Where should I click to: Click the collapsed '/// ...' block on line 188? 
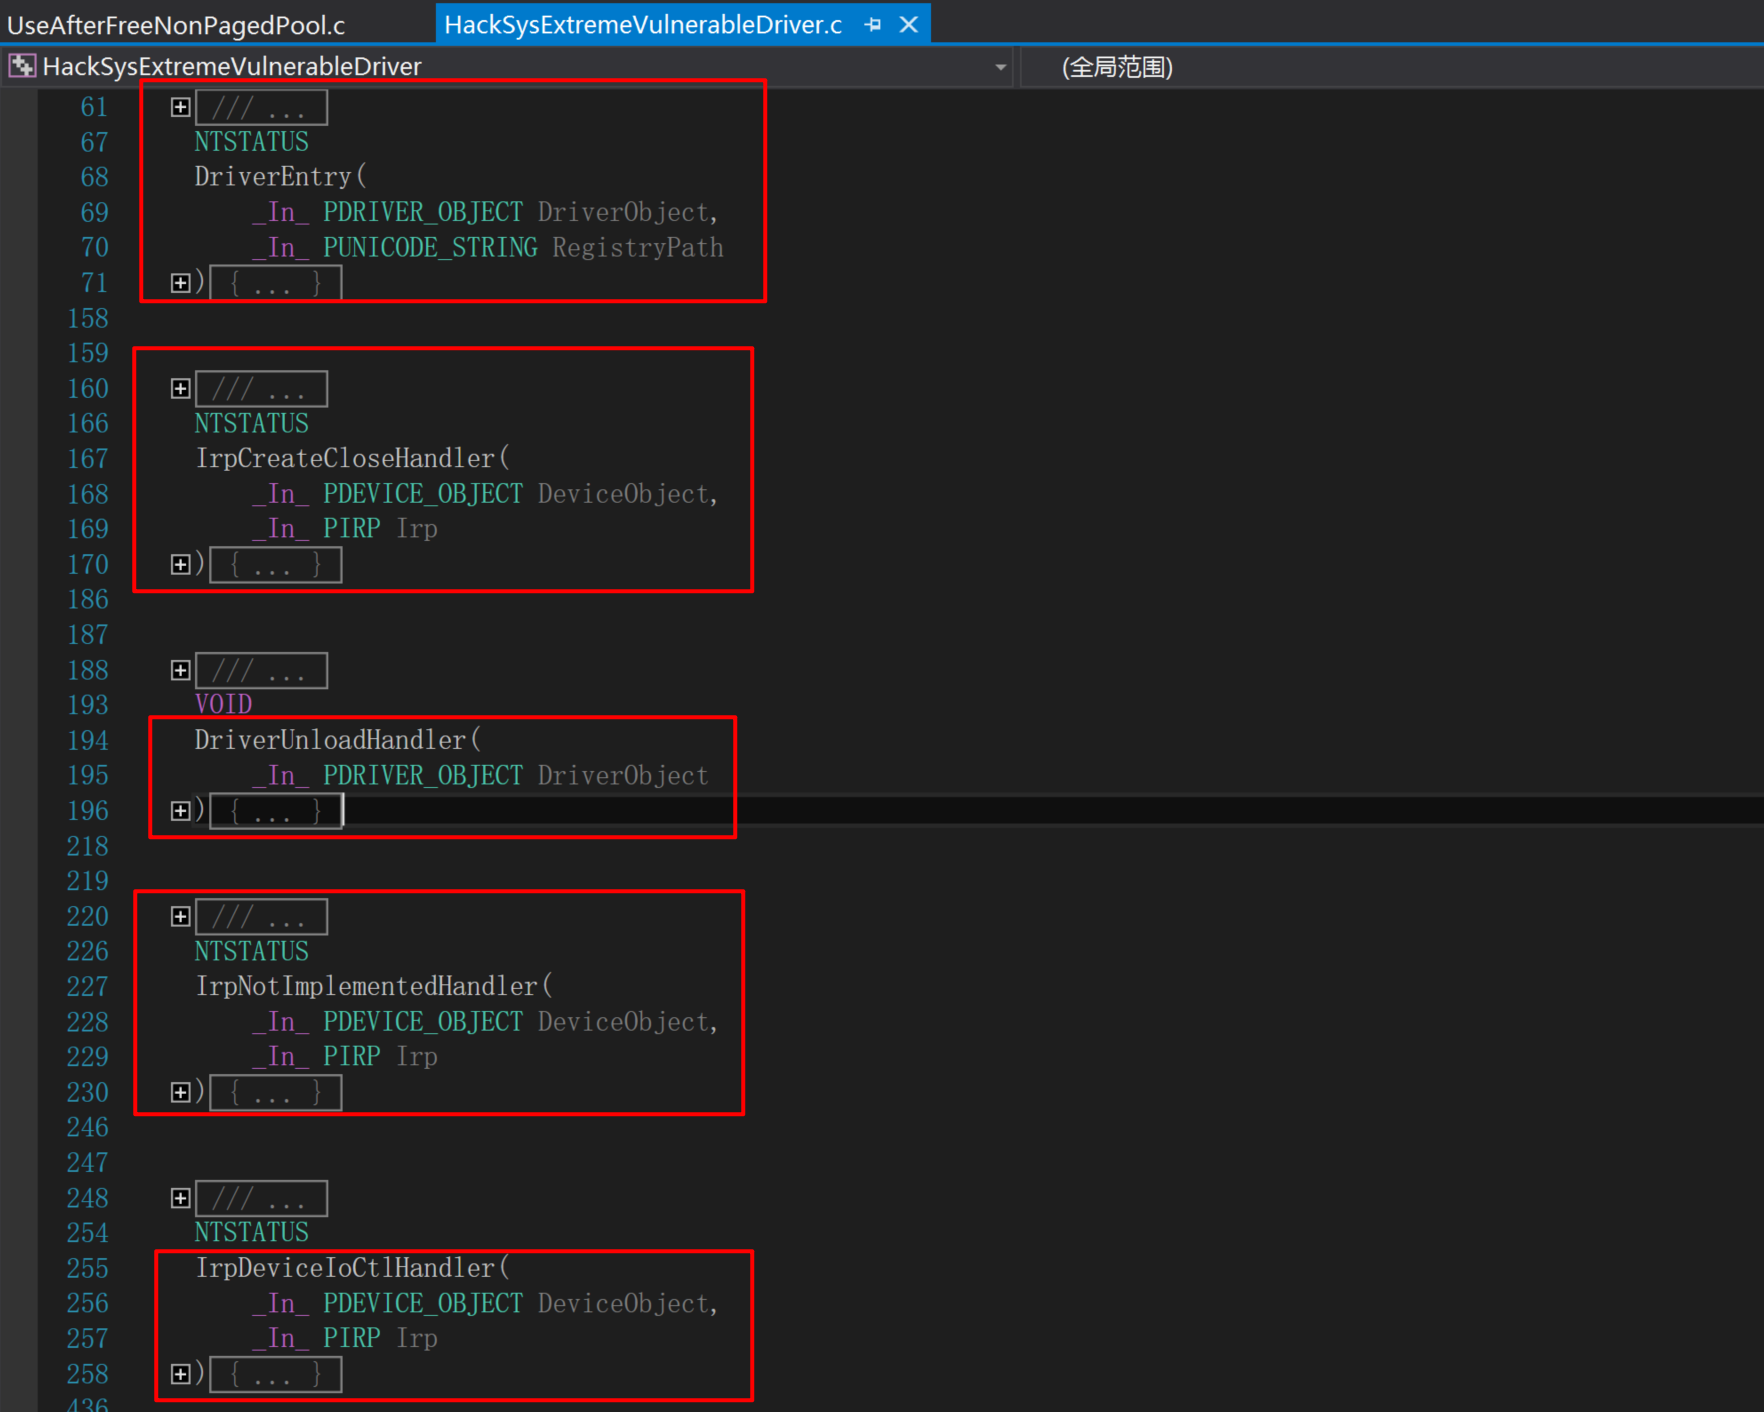coord(261,670)
